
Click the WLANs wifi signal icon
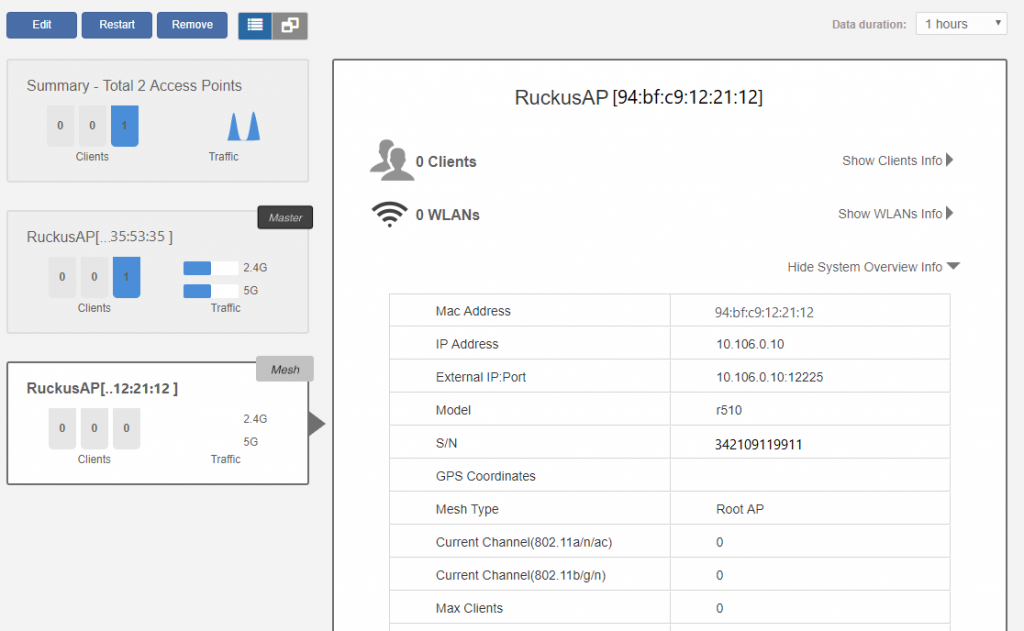389,214
